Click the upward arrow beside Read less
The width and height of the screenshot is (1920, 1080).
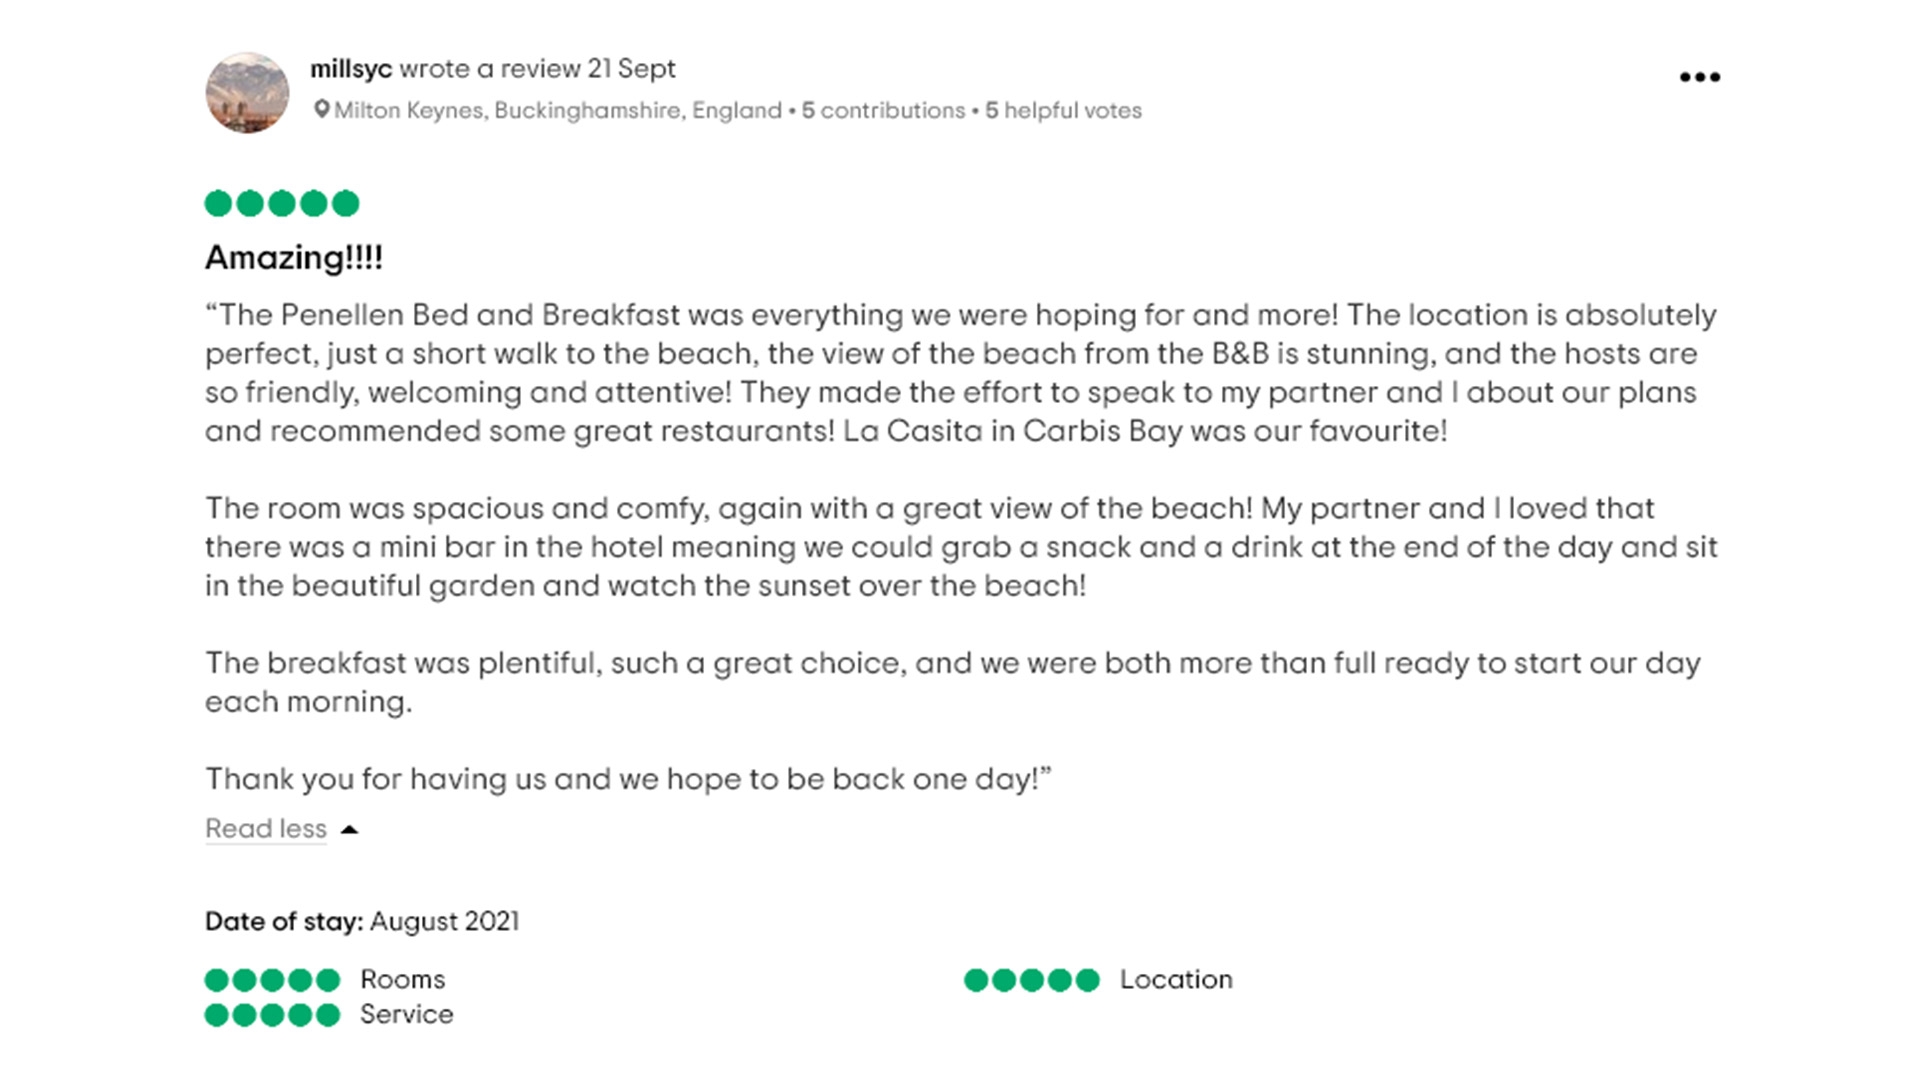point(349,829)
